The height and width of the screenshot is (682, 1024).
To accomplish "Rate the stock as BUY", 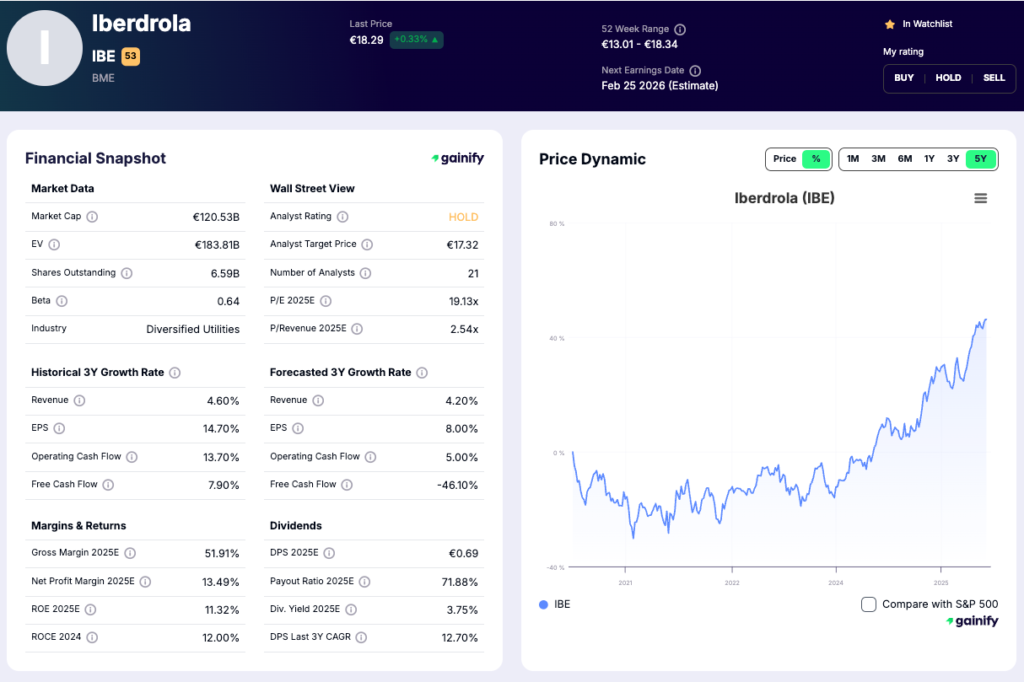I will 903,77.
